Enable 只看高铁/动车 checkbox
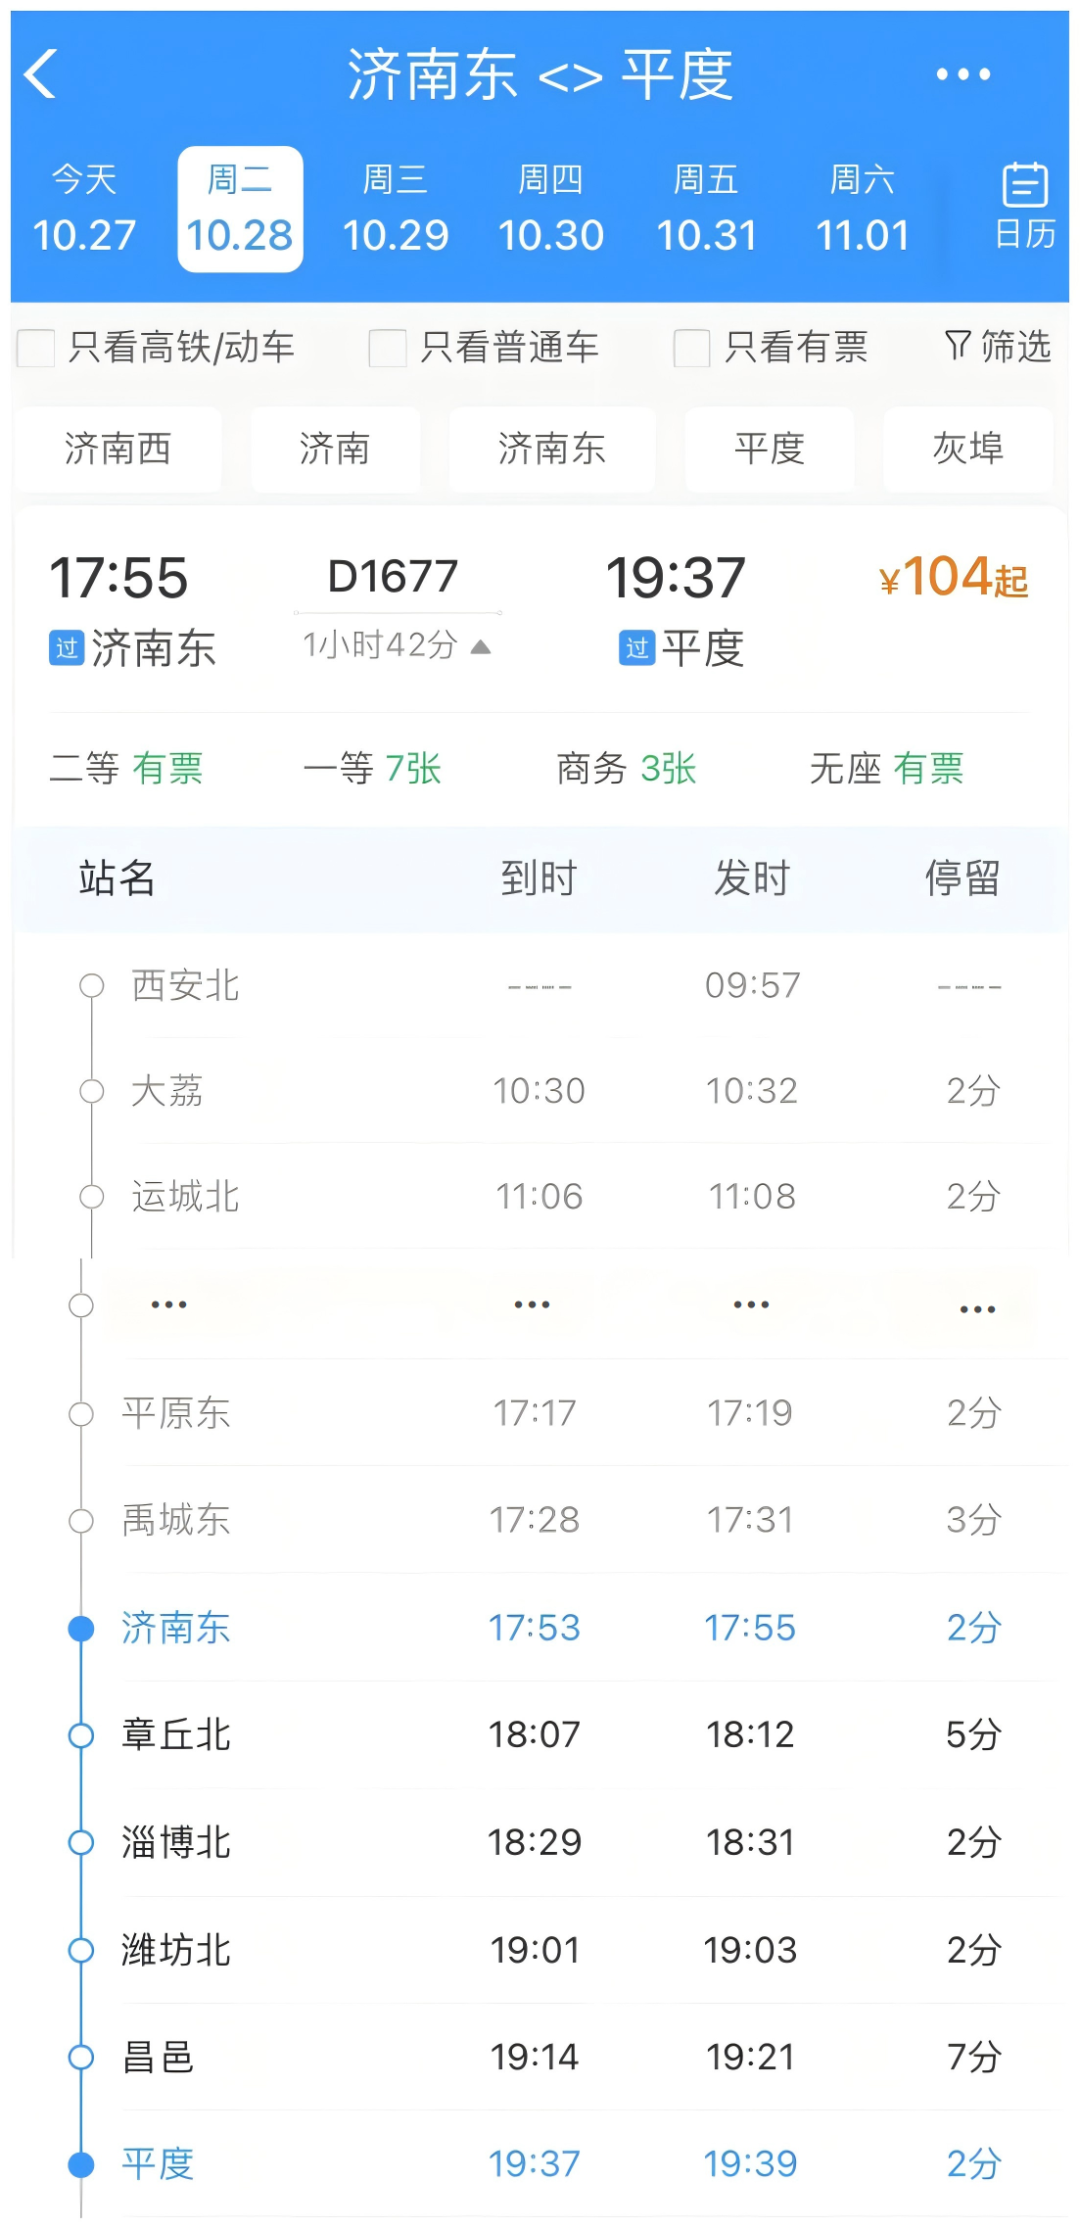Image resolution: width=1080 pixels, height=2228 pixels. 37,348
